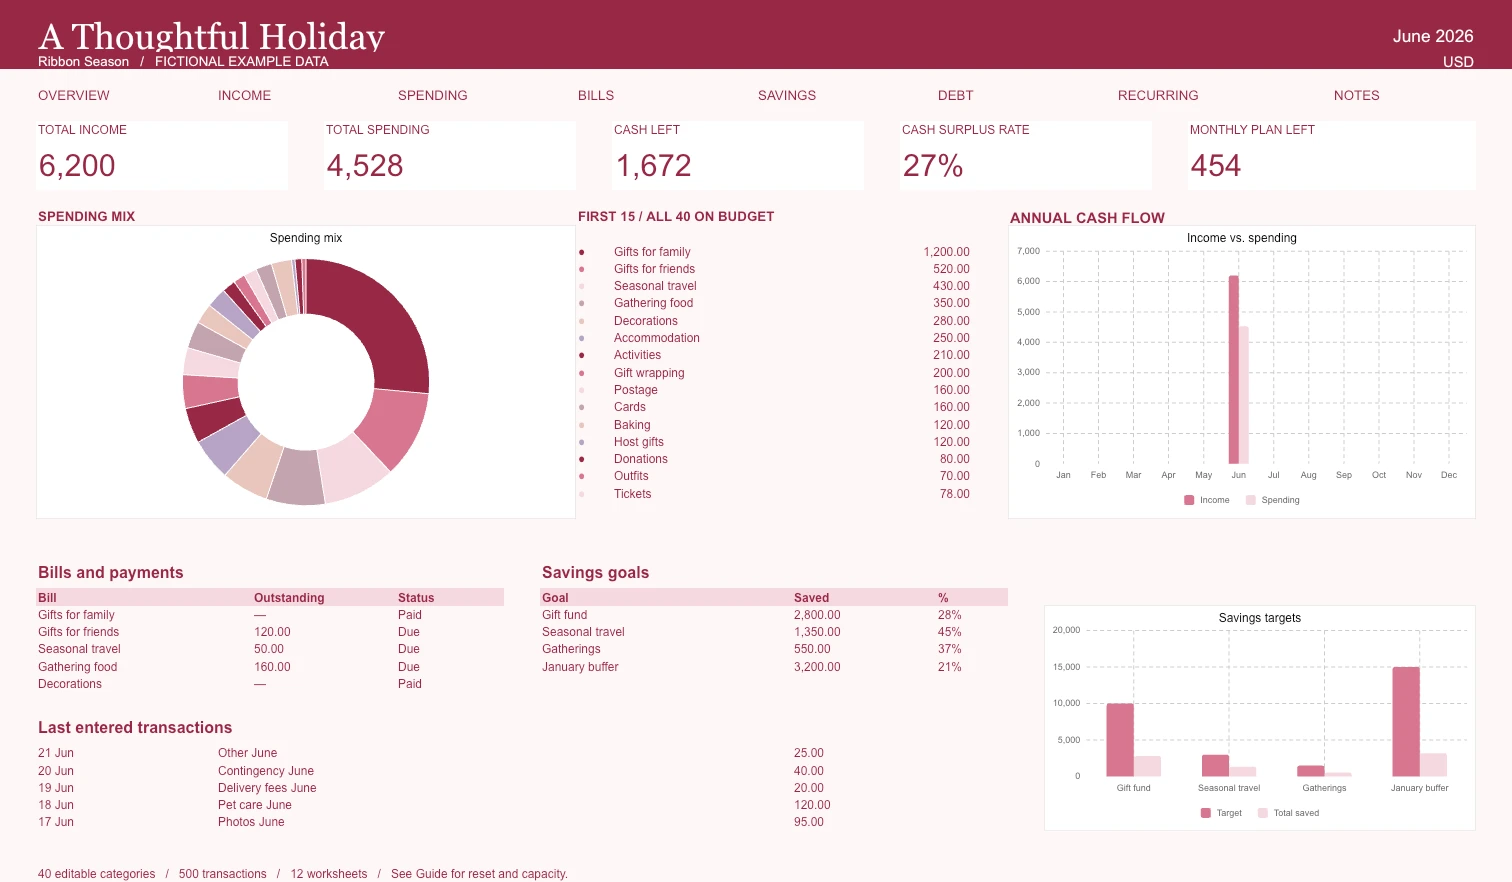Screen dimensions: 1512x882
Task: Click the Pet care June amount 120.00
Action: click(x=812, y=805)
